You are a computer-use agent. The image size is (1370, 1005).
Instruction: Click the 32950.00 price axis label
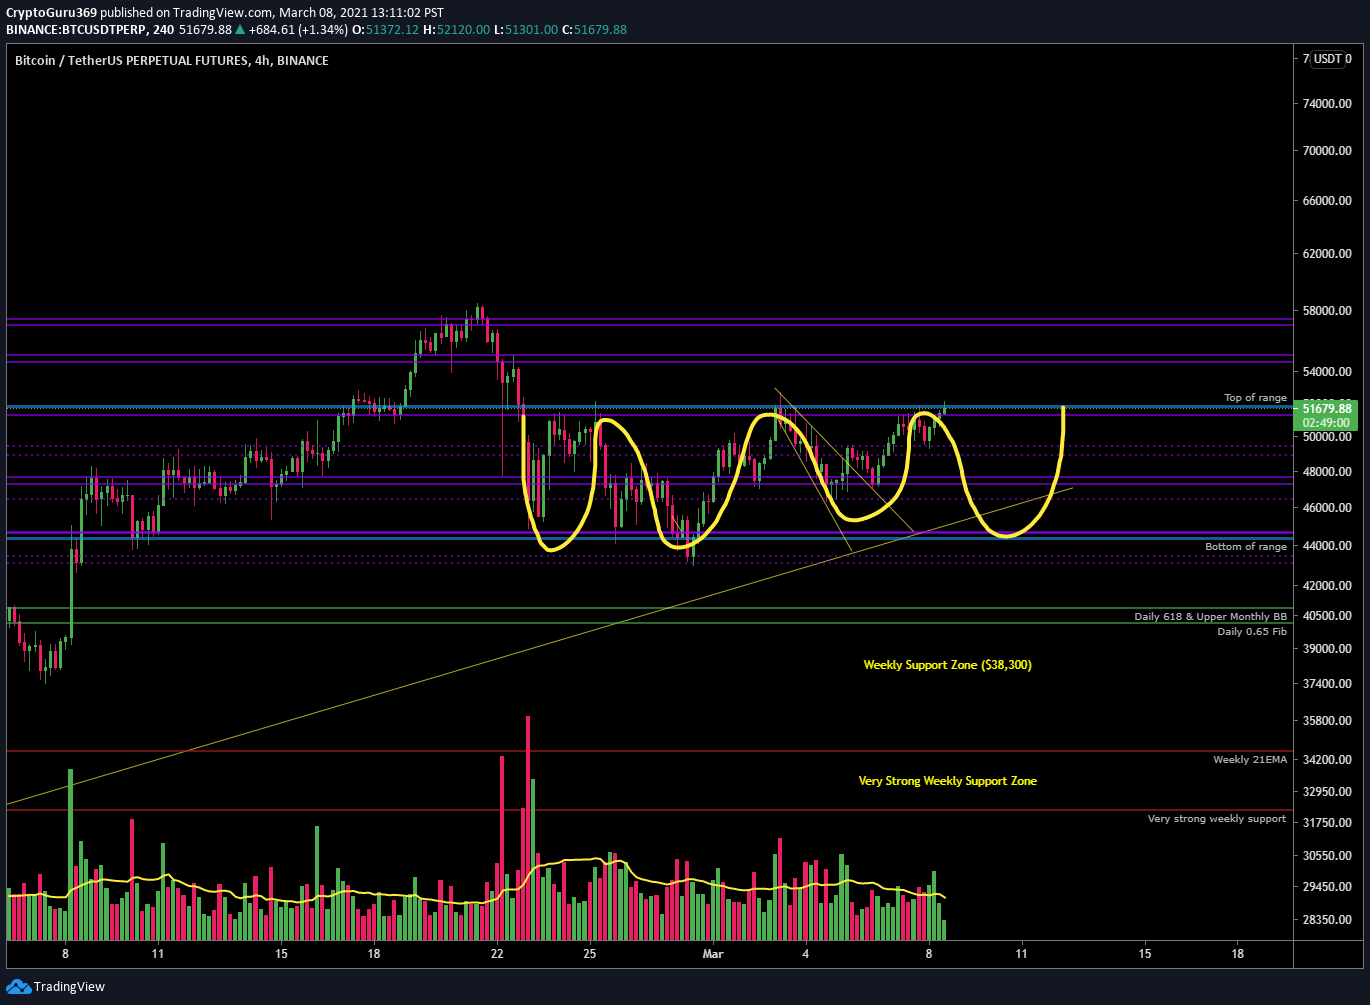click(1327, 792)
